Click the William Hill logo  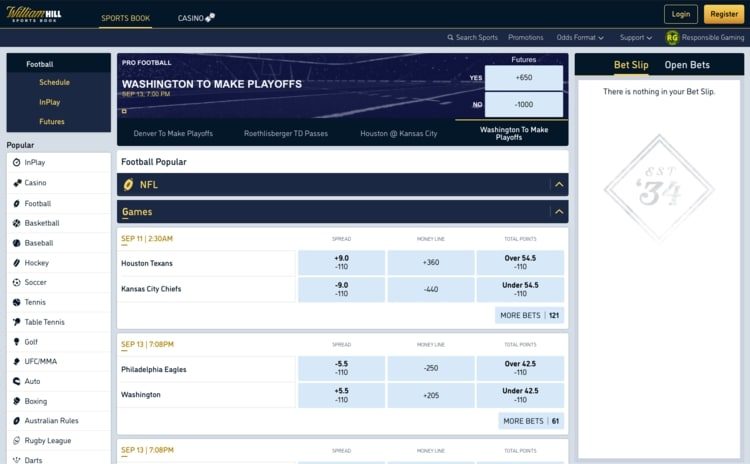coord(33,14)
